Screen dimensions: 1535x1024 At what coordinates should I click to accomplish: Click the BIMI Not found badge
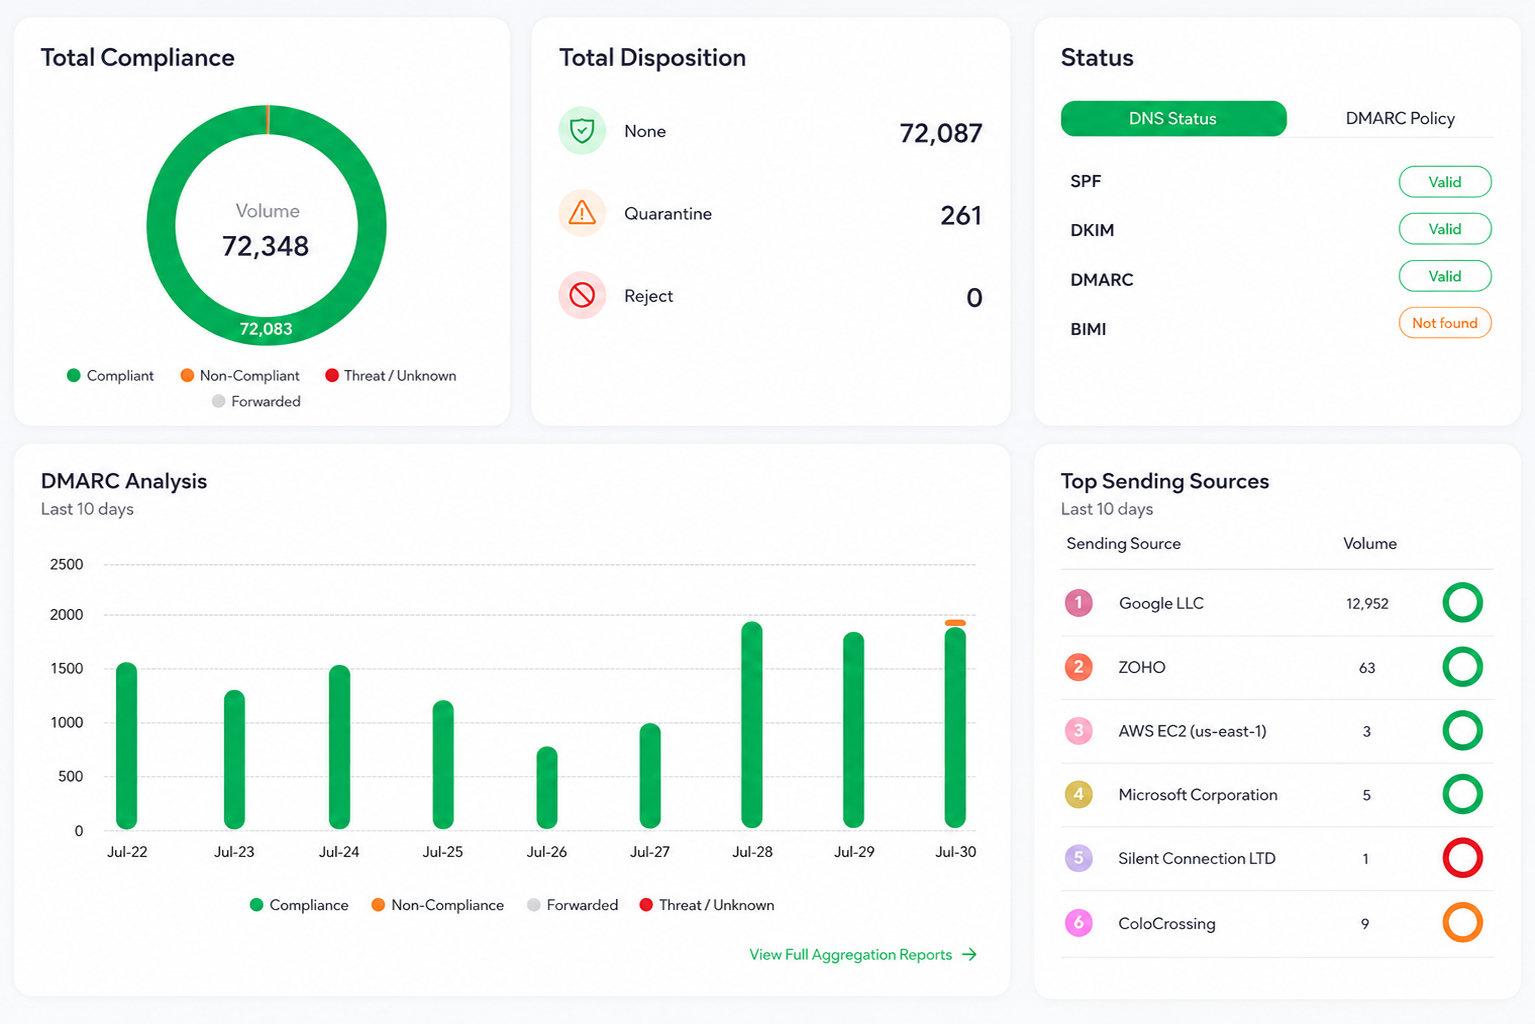pyautogui.click(x=1445, y=323)
